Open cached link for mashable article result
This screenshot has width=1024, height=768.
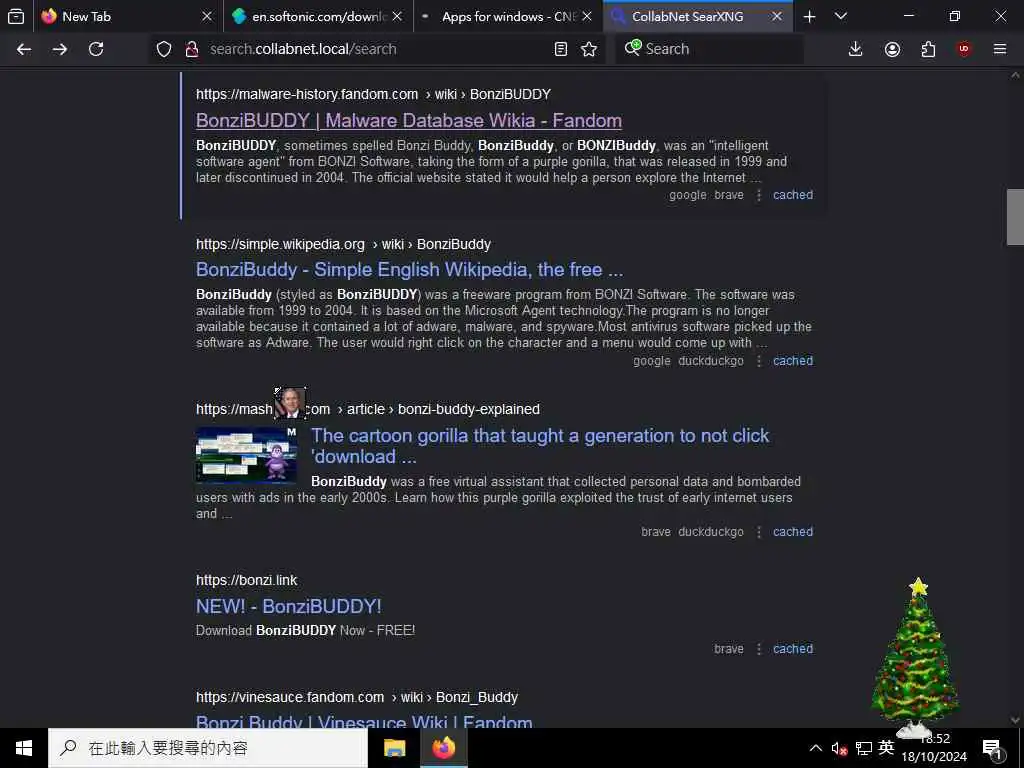[793, 532]
